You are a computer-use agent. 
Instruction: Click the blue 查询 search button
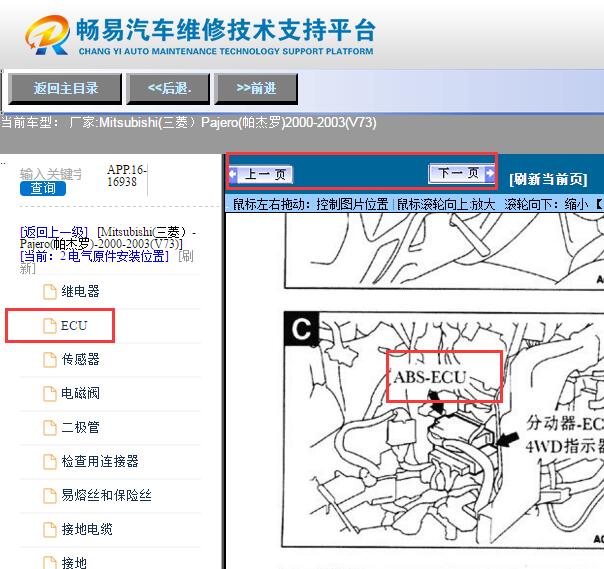43,188
